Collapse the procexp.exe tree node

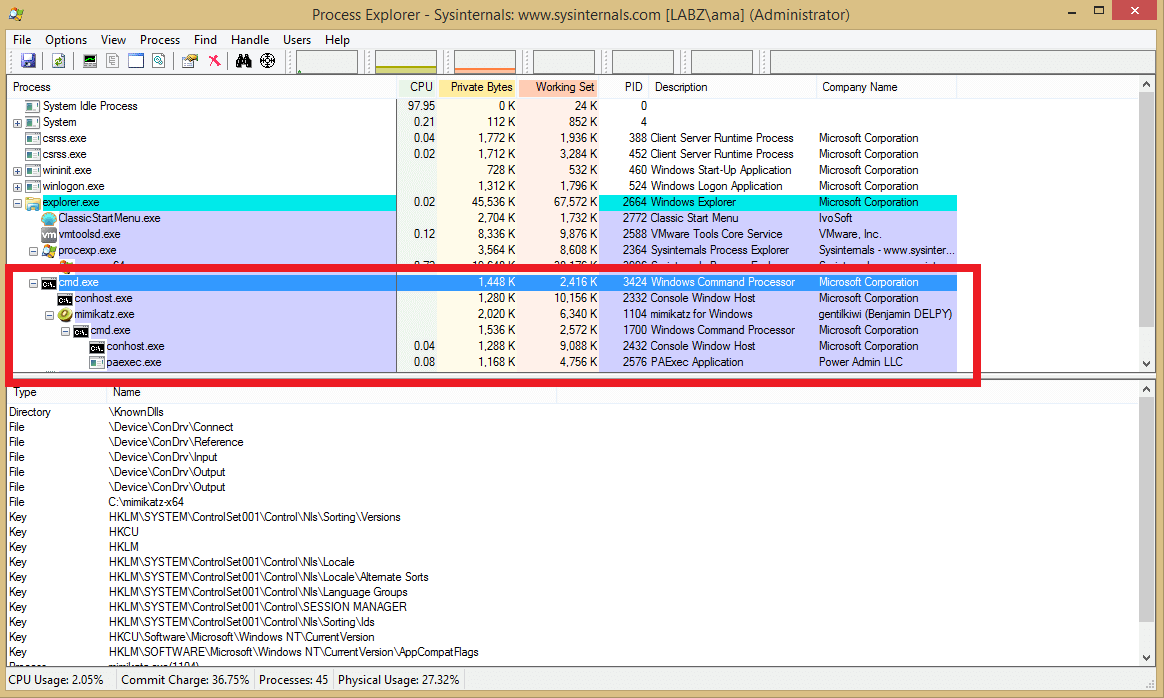coord(33,252)
